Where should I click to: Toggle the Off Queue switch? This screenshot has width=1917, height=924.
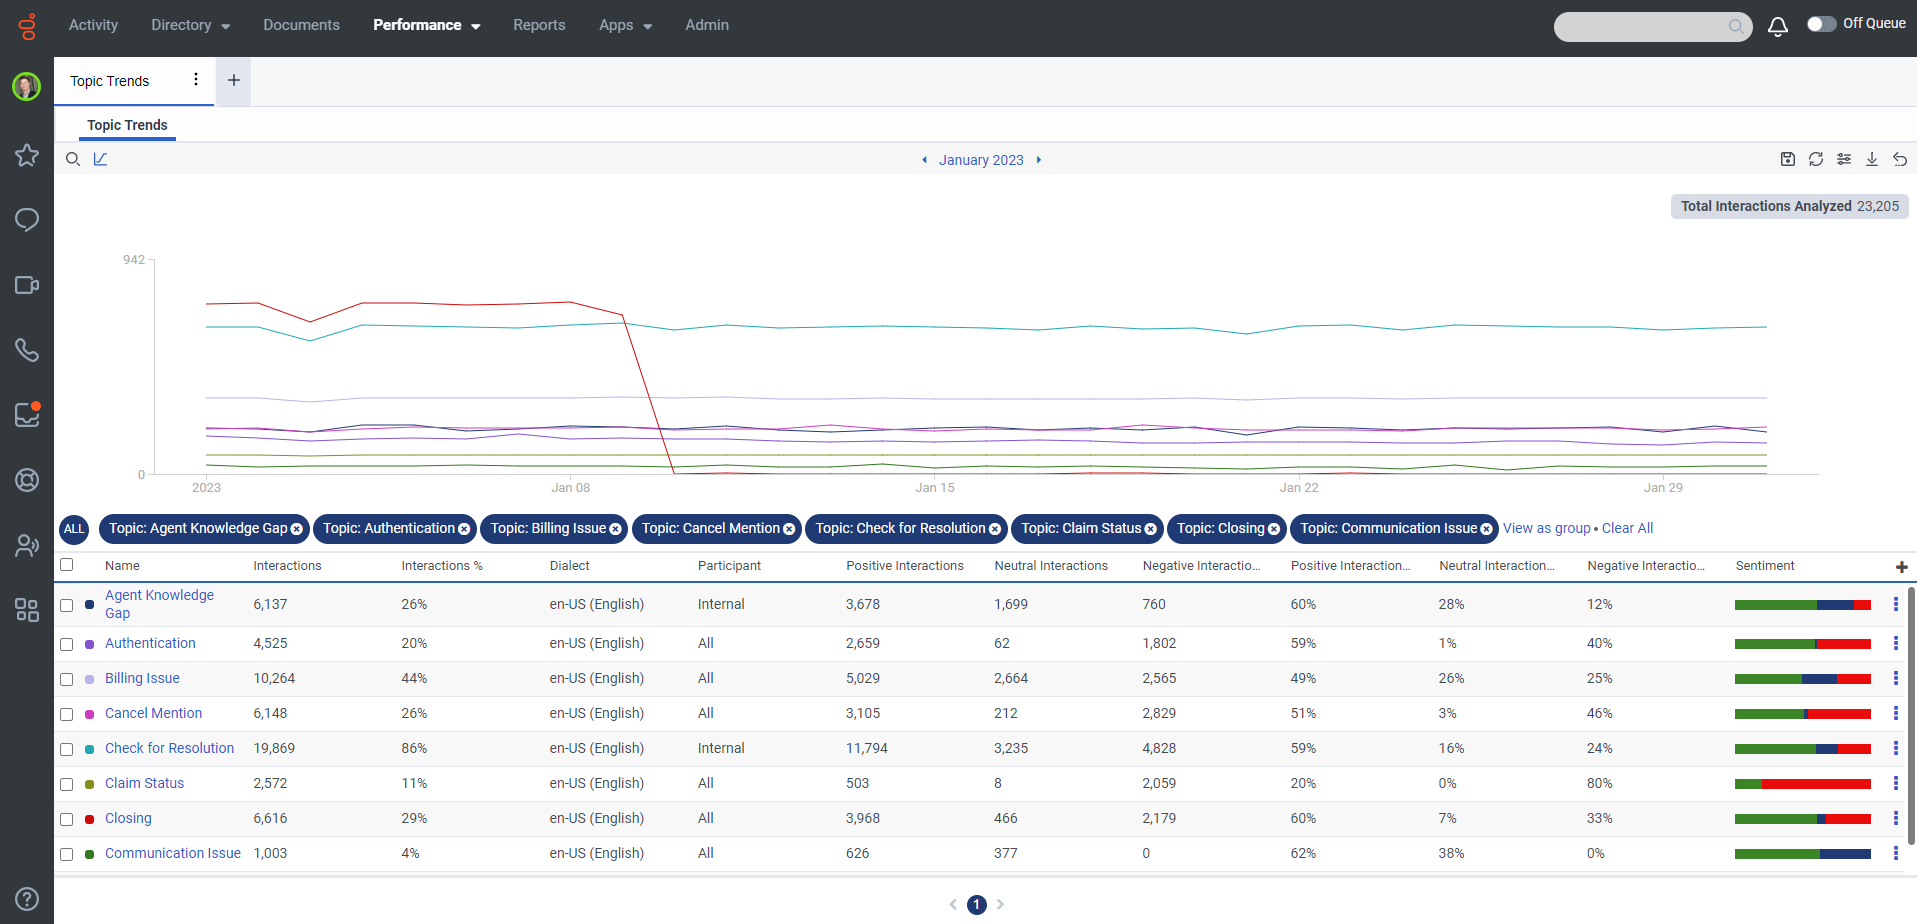[1821, 24]
